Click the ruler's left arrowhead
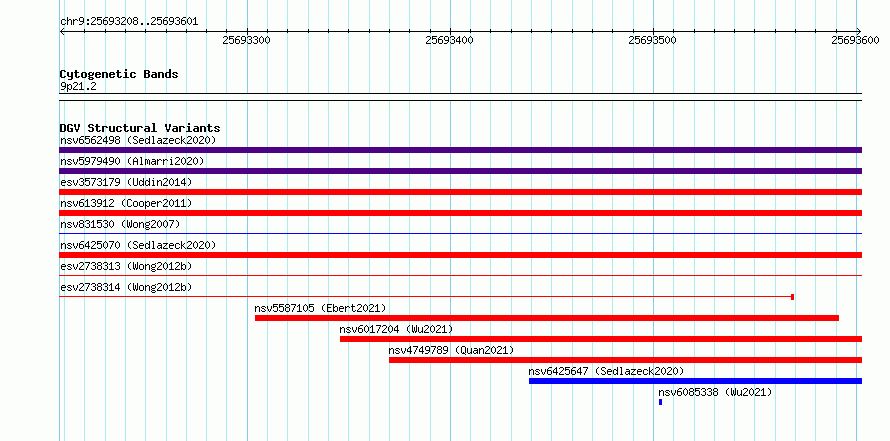890x441 pixels. click(62, 31)
